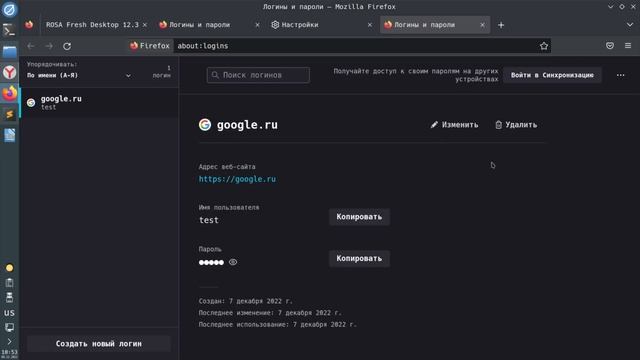Copy the username with Копировать
640x360 pixels.
(359, 217)
